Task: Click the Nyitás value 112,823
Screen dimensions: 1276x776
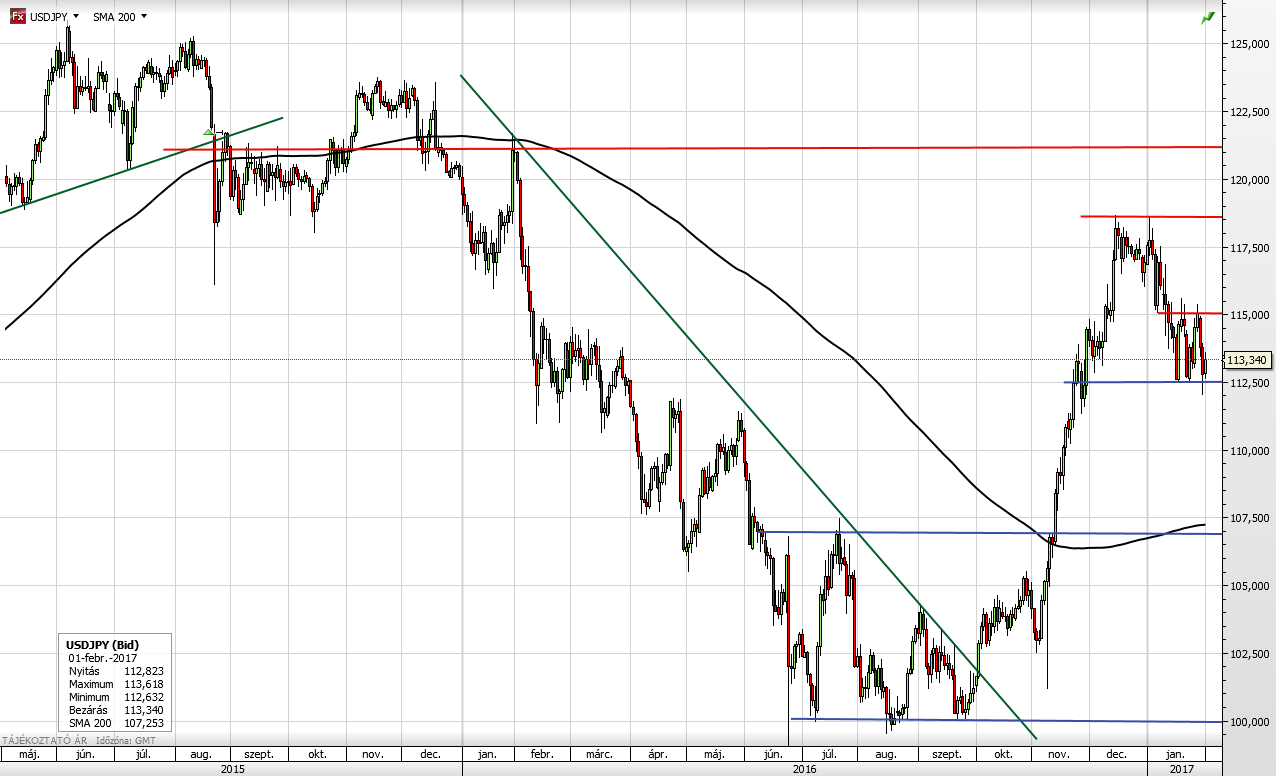Action: tap(144, 671)
